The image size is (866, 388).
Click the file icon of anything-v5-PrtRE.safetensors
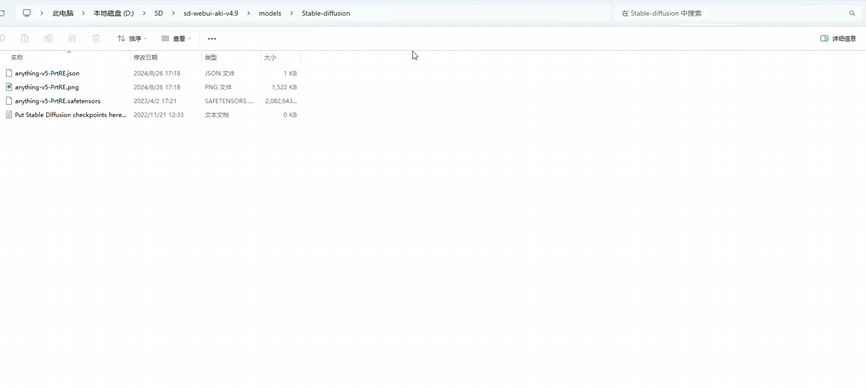tap(8, 100)
